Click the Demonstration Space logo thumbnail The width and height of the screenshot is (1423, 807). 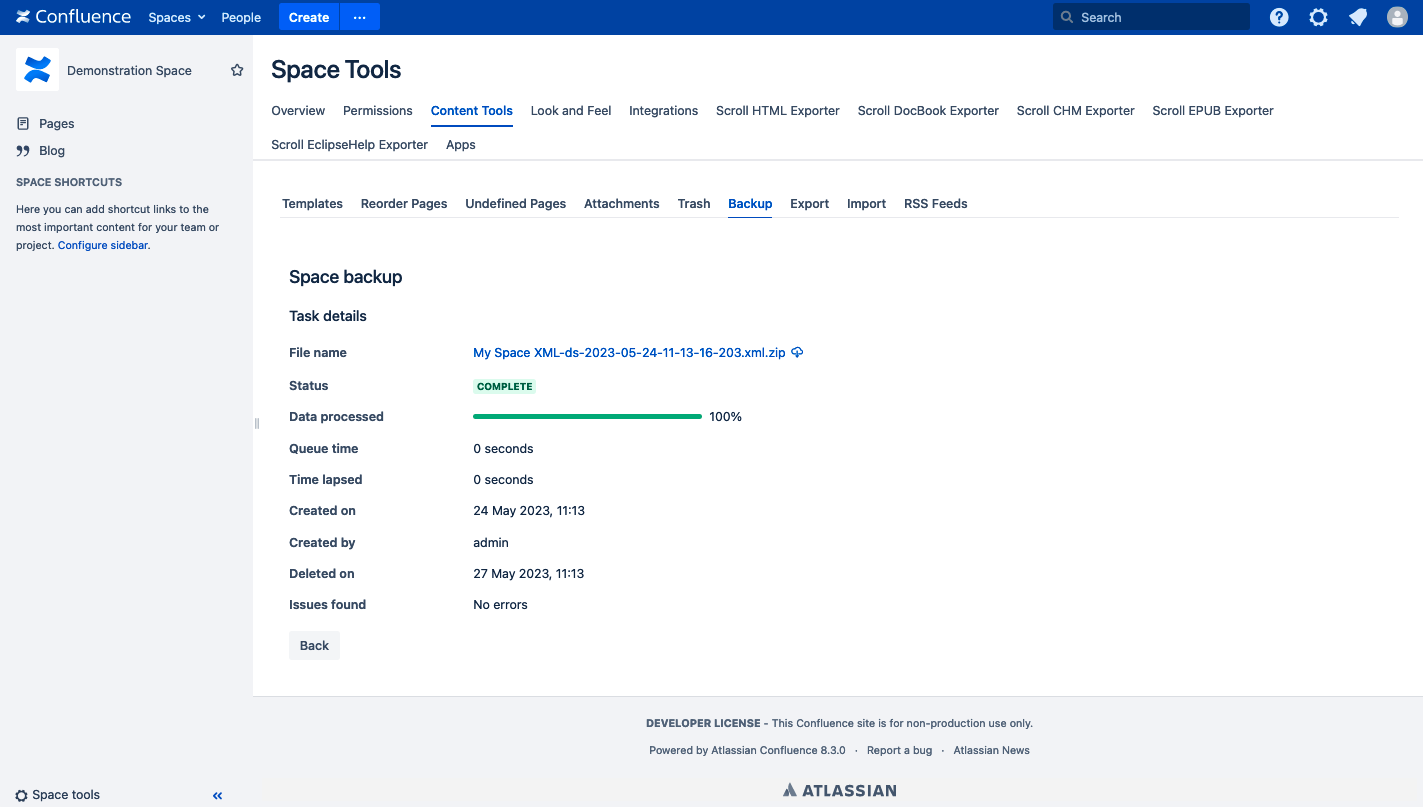click(37, 70)
